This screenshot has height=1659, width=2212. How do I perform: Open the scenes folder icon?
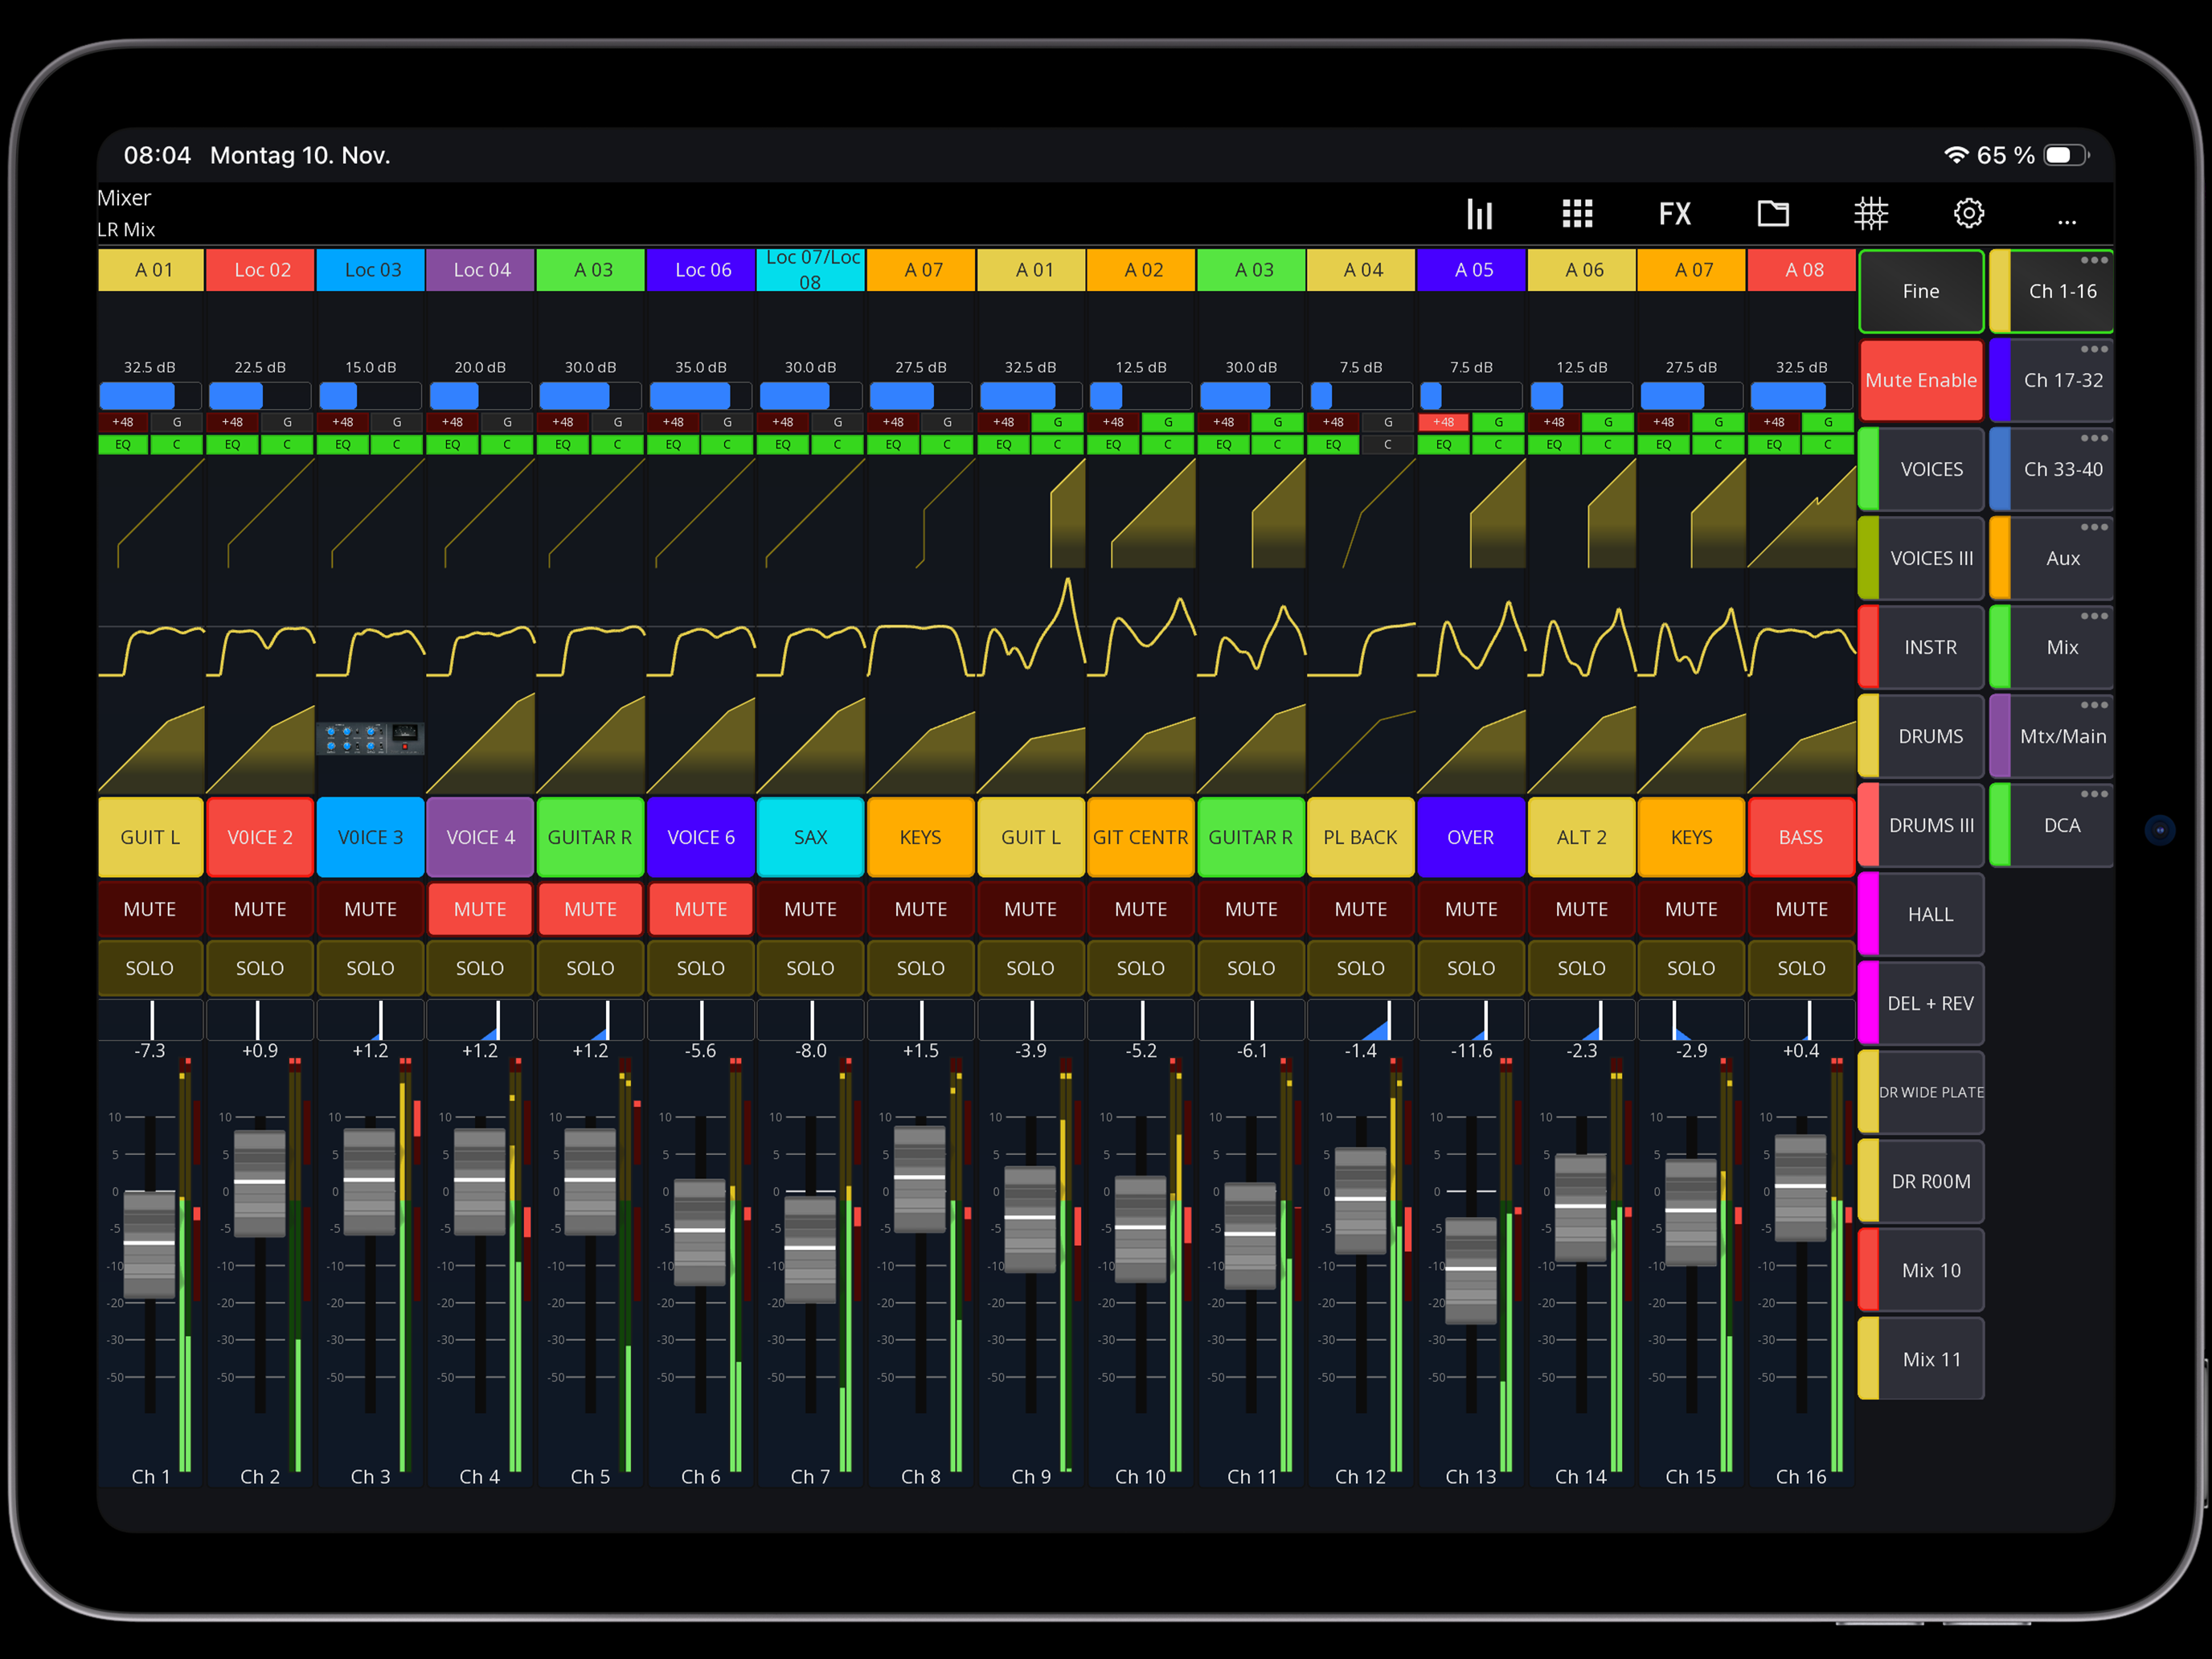tap(1773, 214)
